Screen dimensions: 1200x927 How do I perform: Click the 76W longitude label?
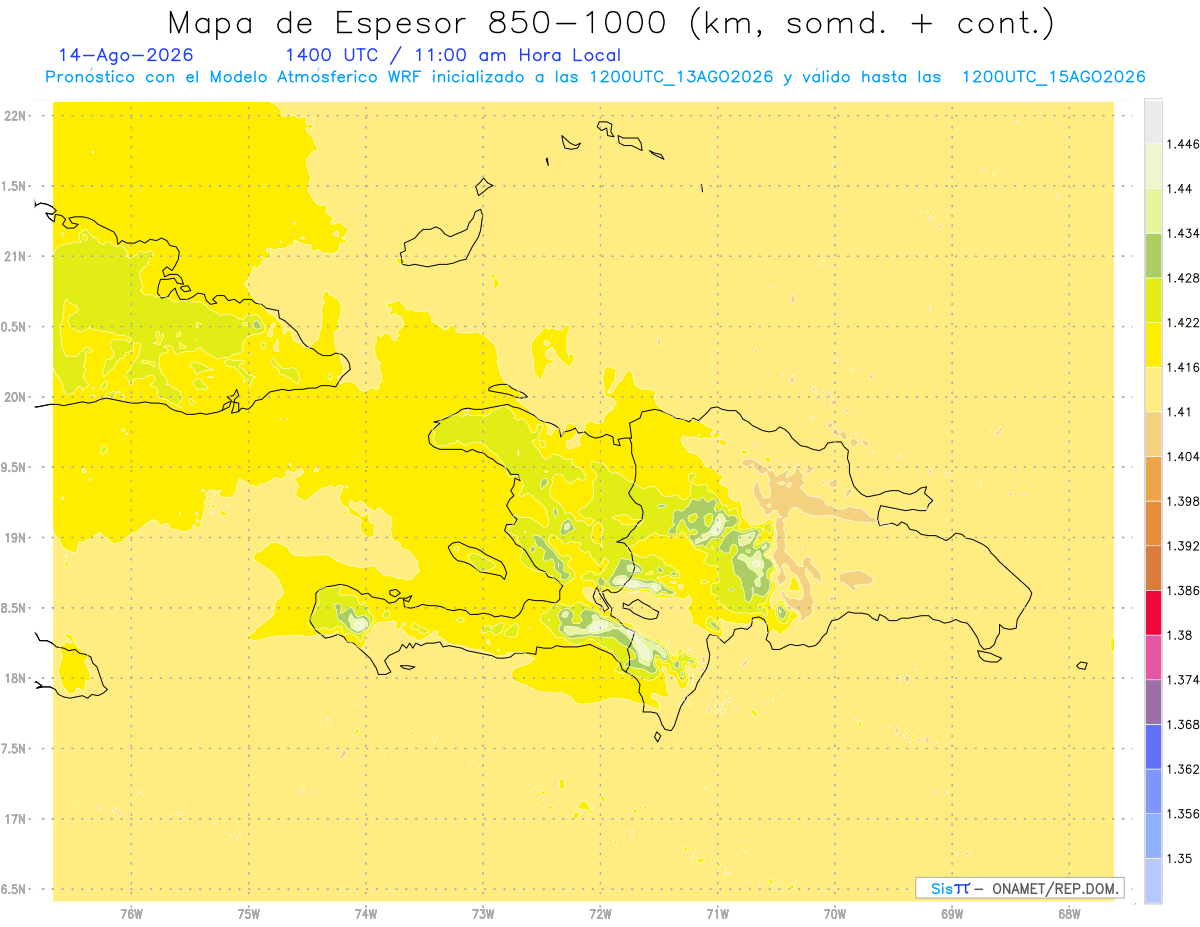[131, 914]
